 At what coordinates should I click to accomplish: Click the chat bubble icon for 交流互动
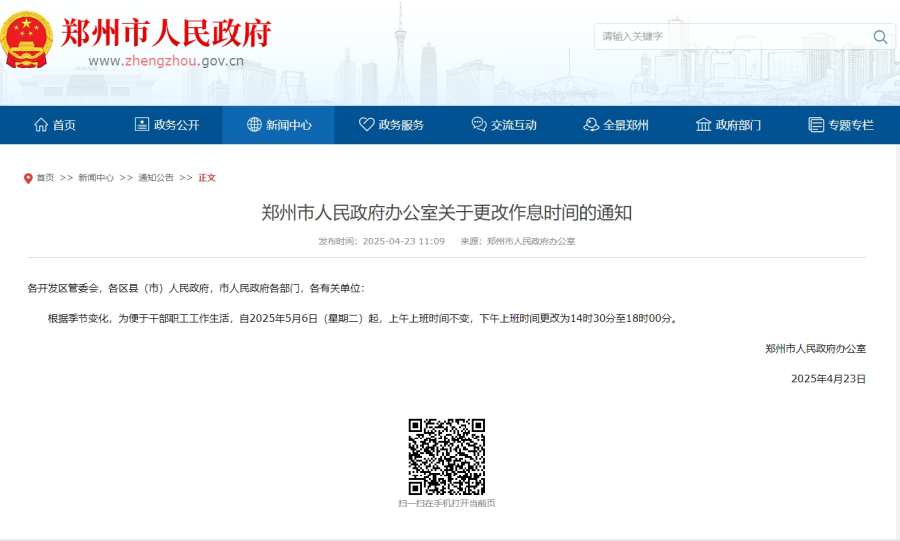pos(479,125)
